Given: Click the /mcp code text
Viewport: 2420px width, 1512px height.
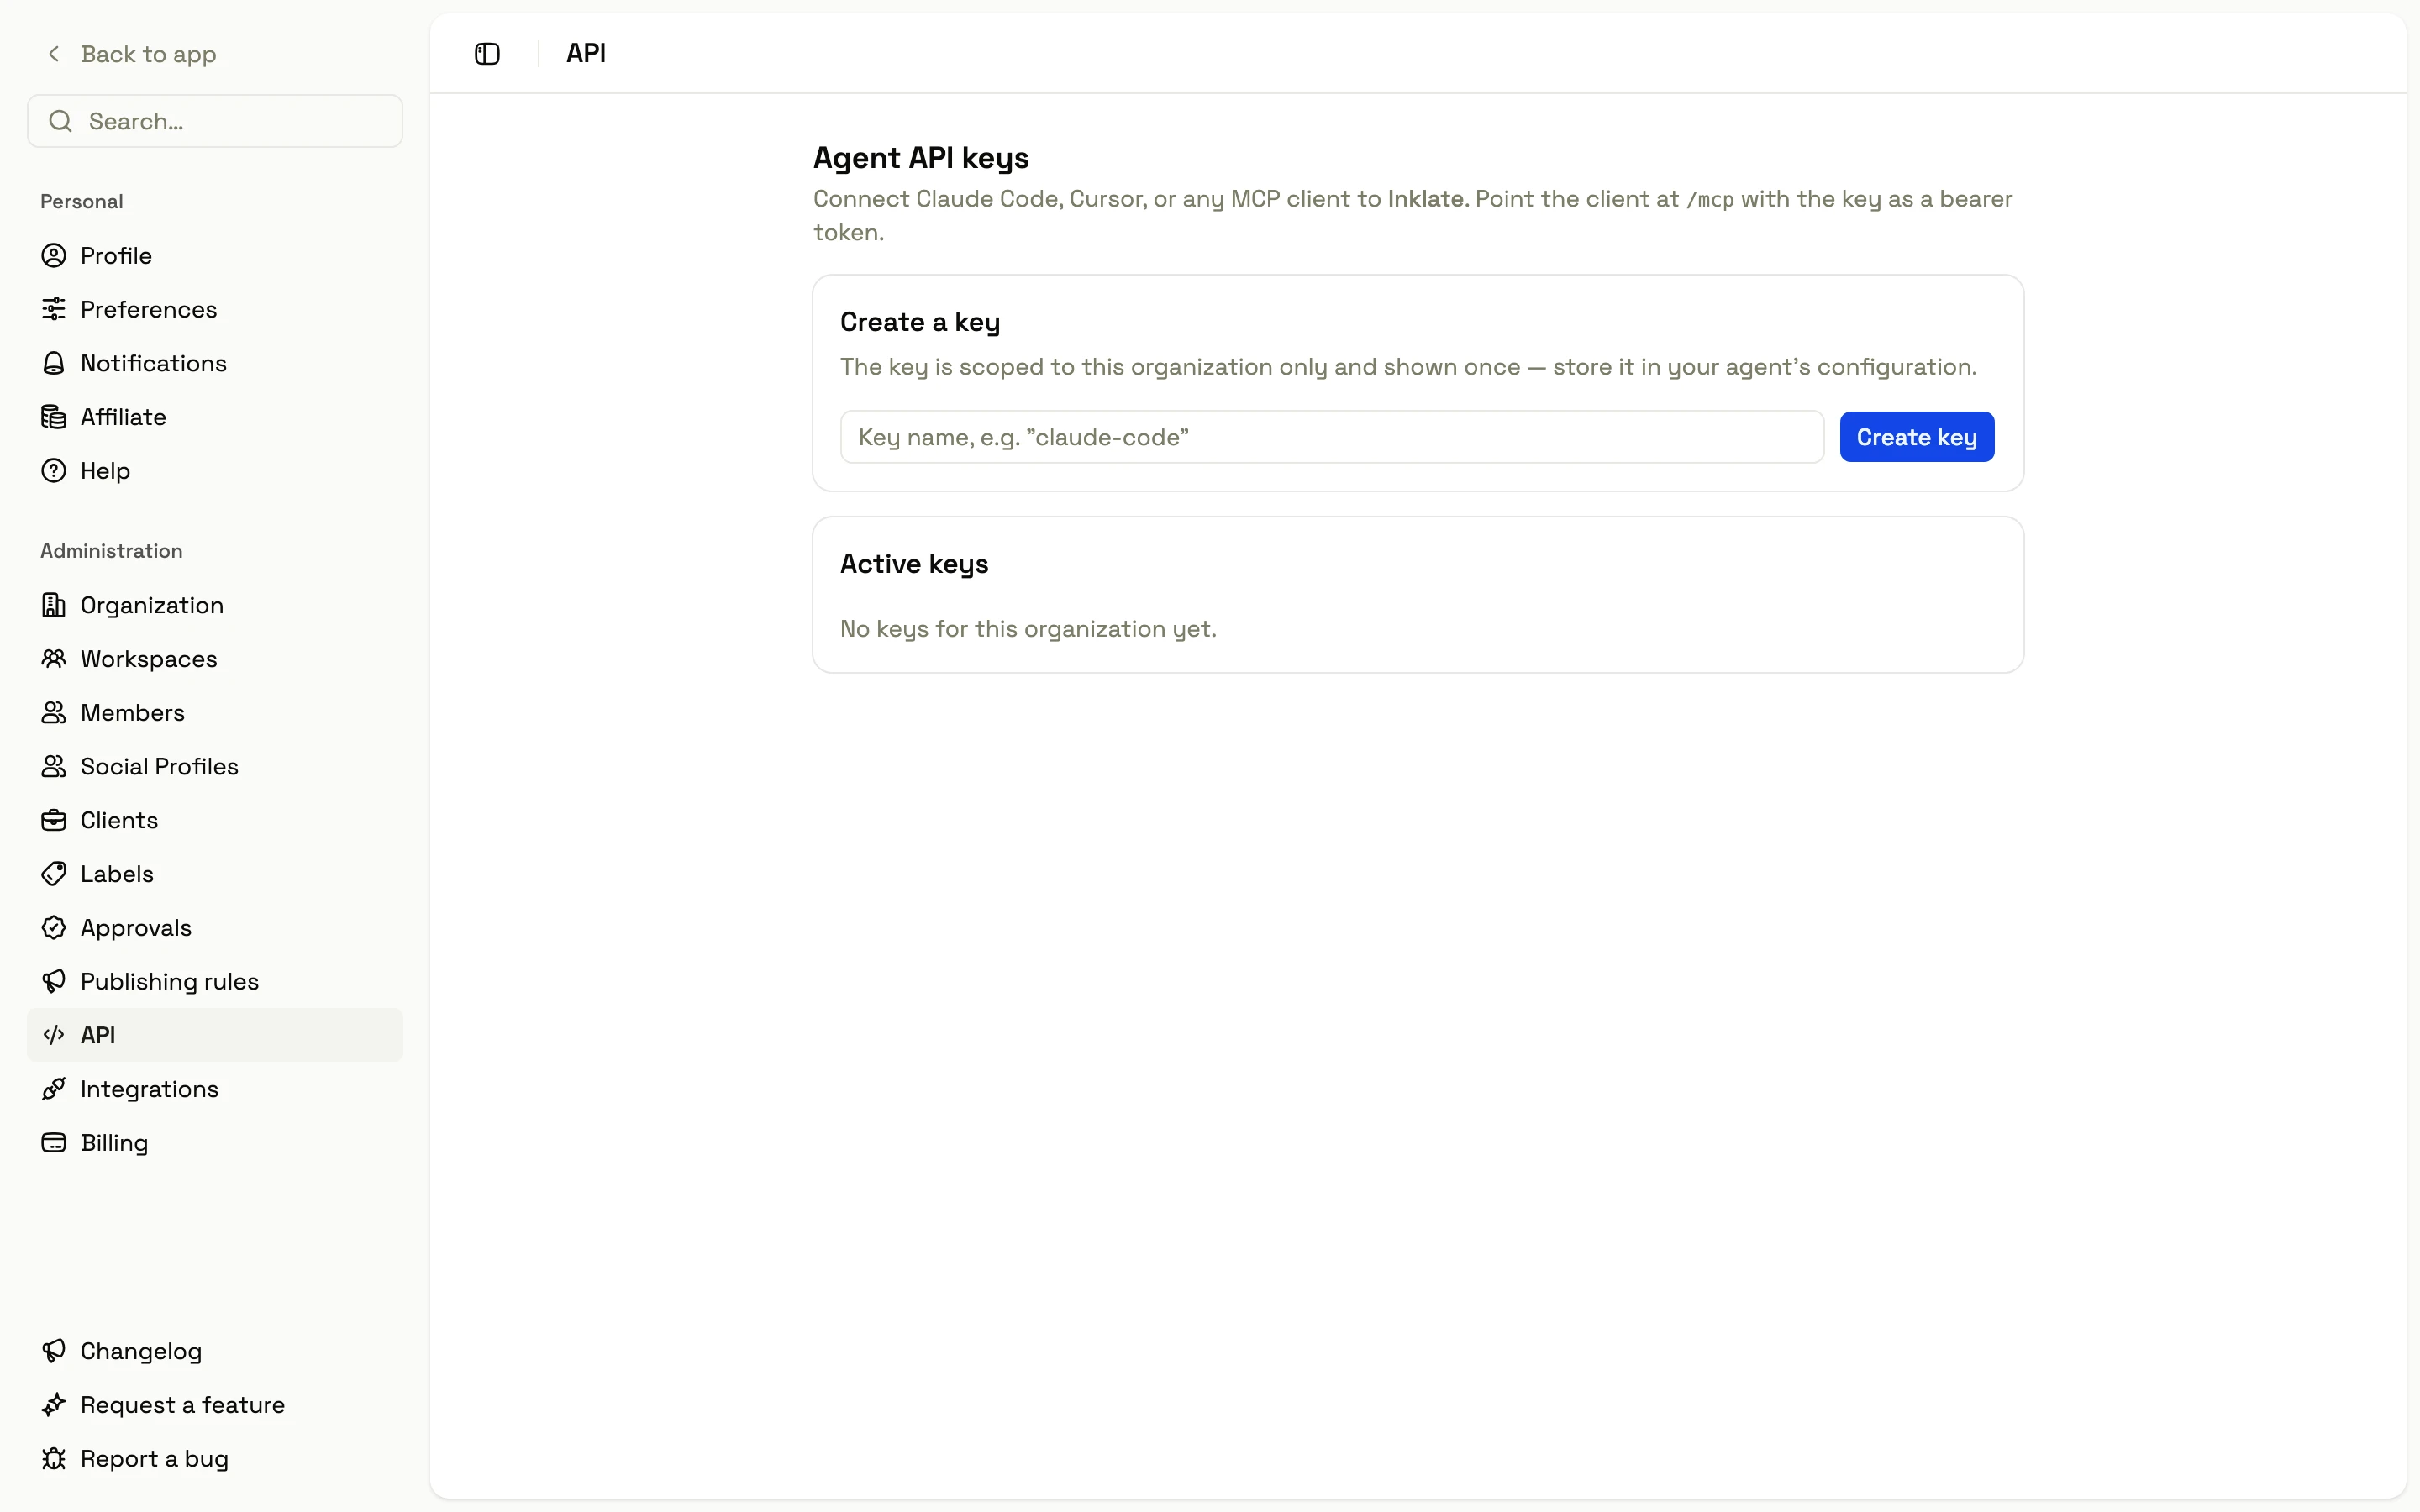Looking at the screenshot, I should (x=1709, y=200).
